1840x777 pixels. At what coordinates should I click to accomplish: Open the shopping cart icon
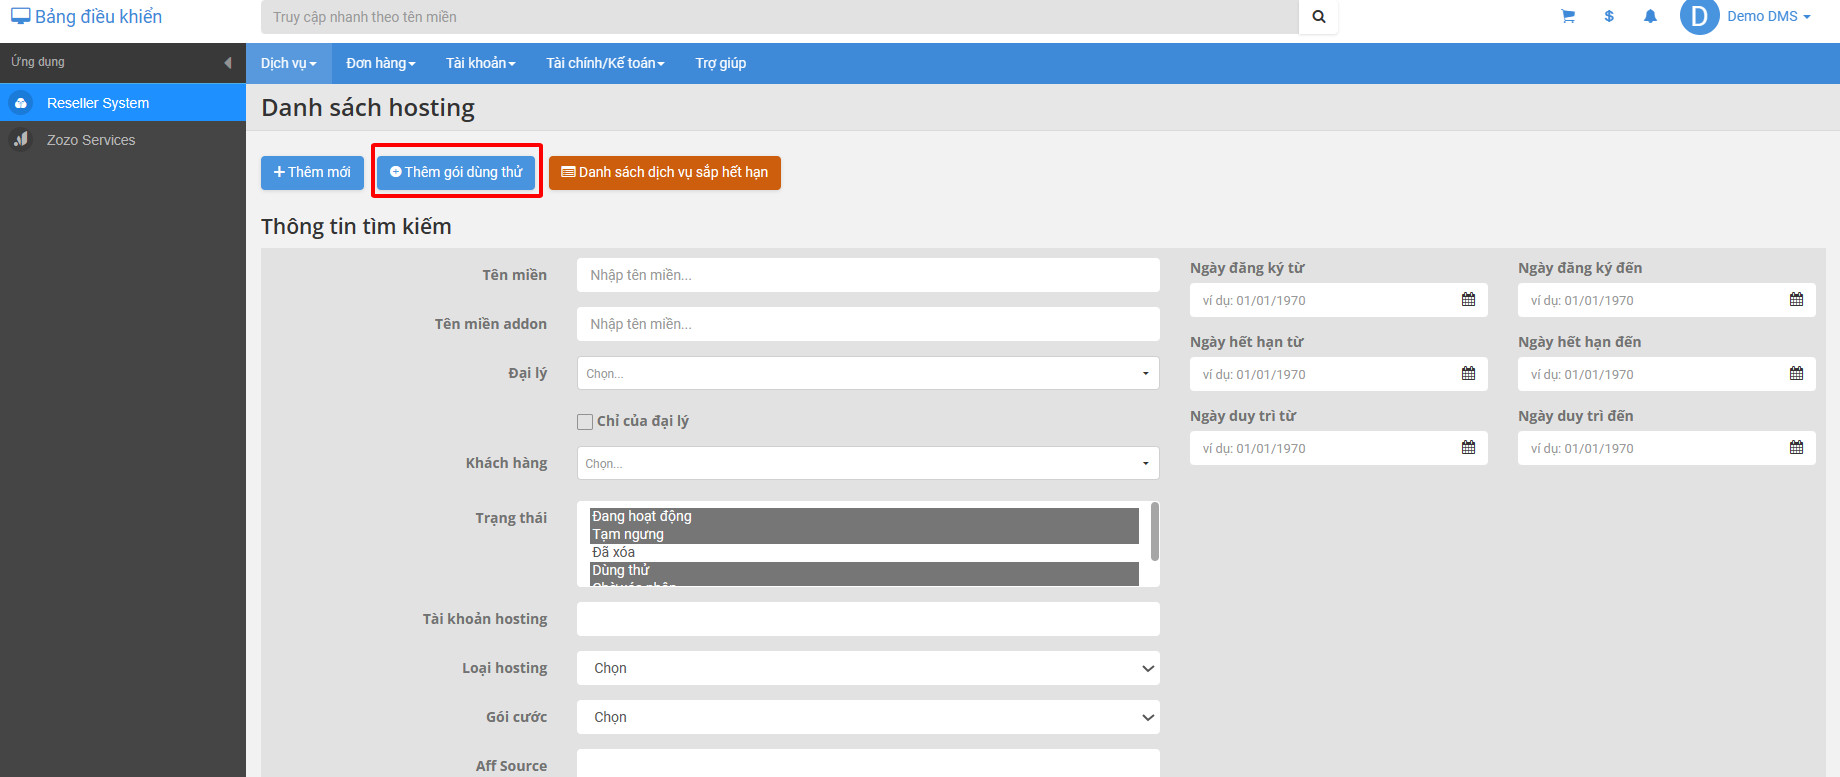tap(1568, 16)
